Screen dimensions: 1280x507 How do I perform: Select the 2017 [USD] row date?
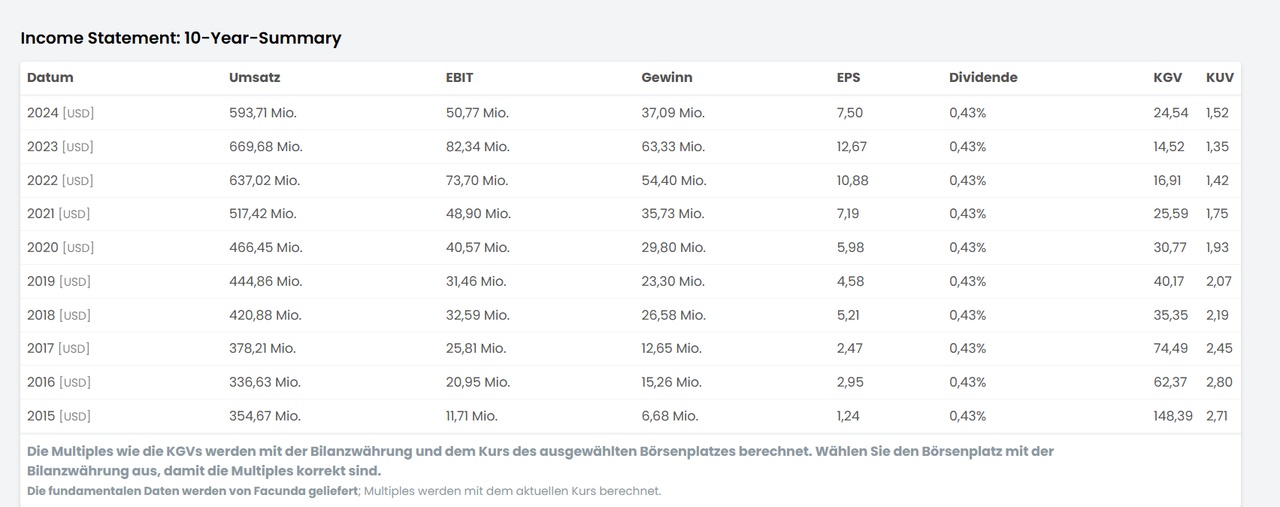(58, 349)
